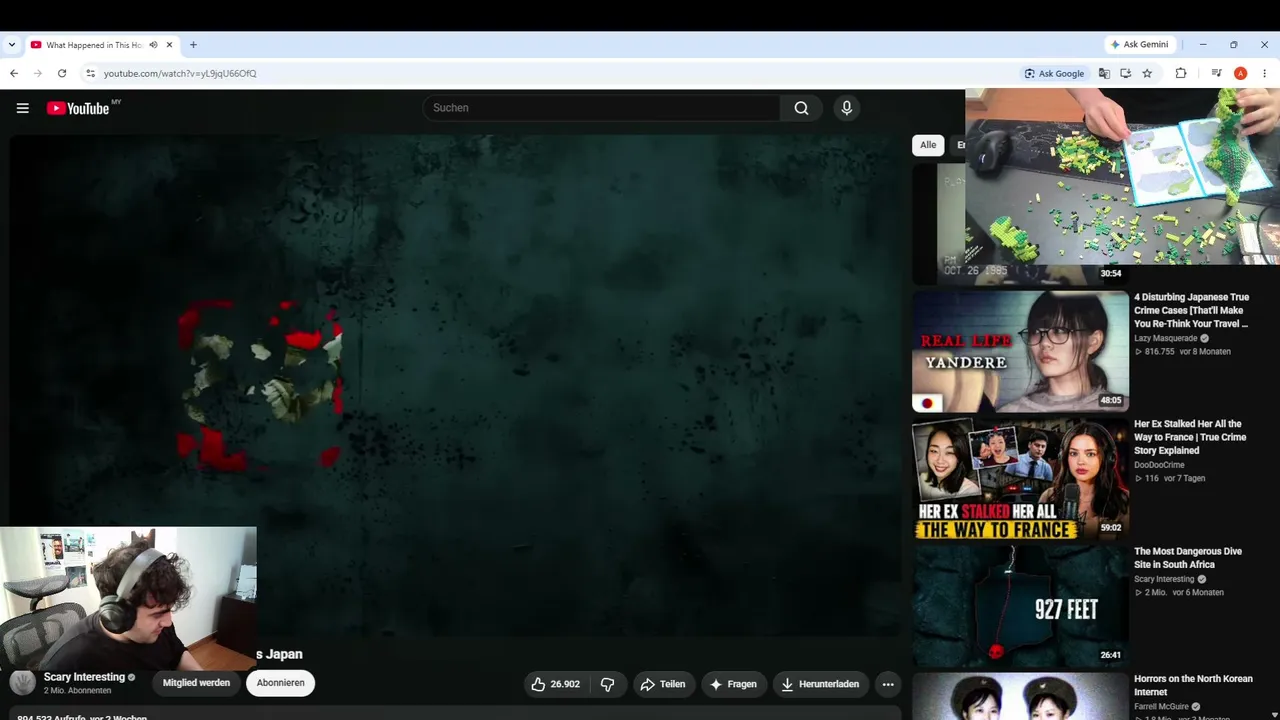This screenshot has width=1280, height=720.
Task: Play the Real Life Yandere thumbnail video
Action: [1020, 351]
